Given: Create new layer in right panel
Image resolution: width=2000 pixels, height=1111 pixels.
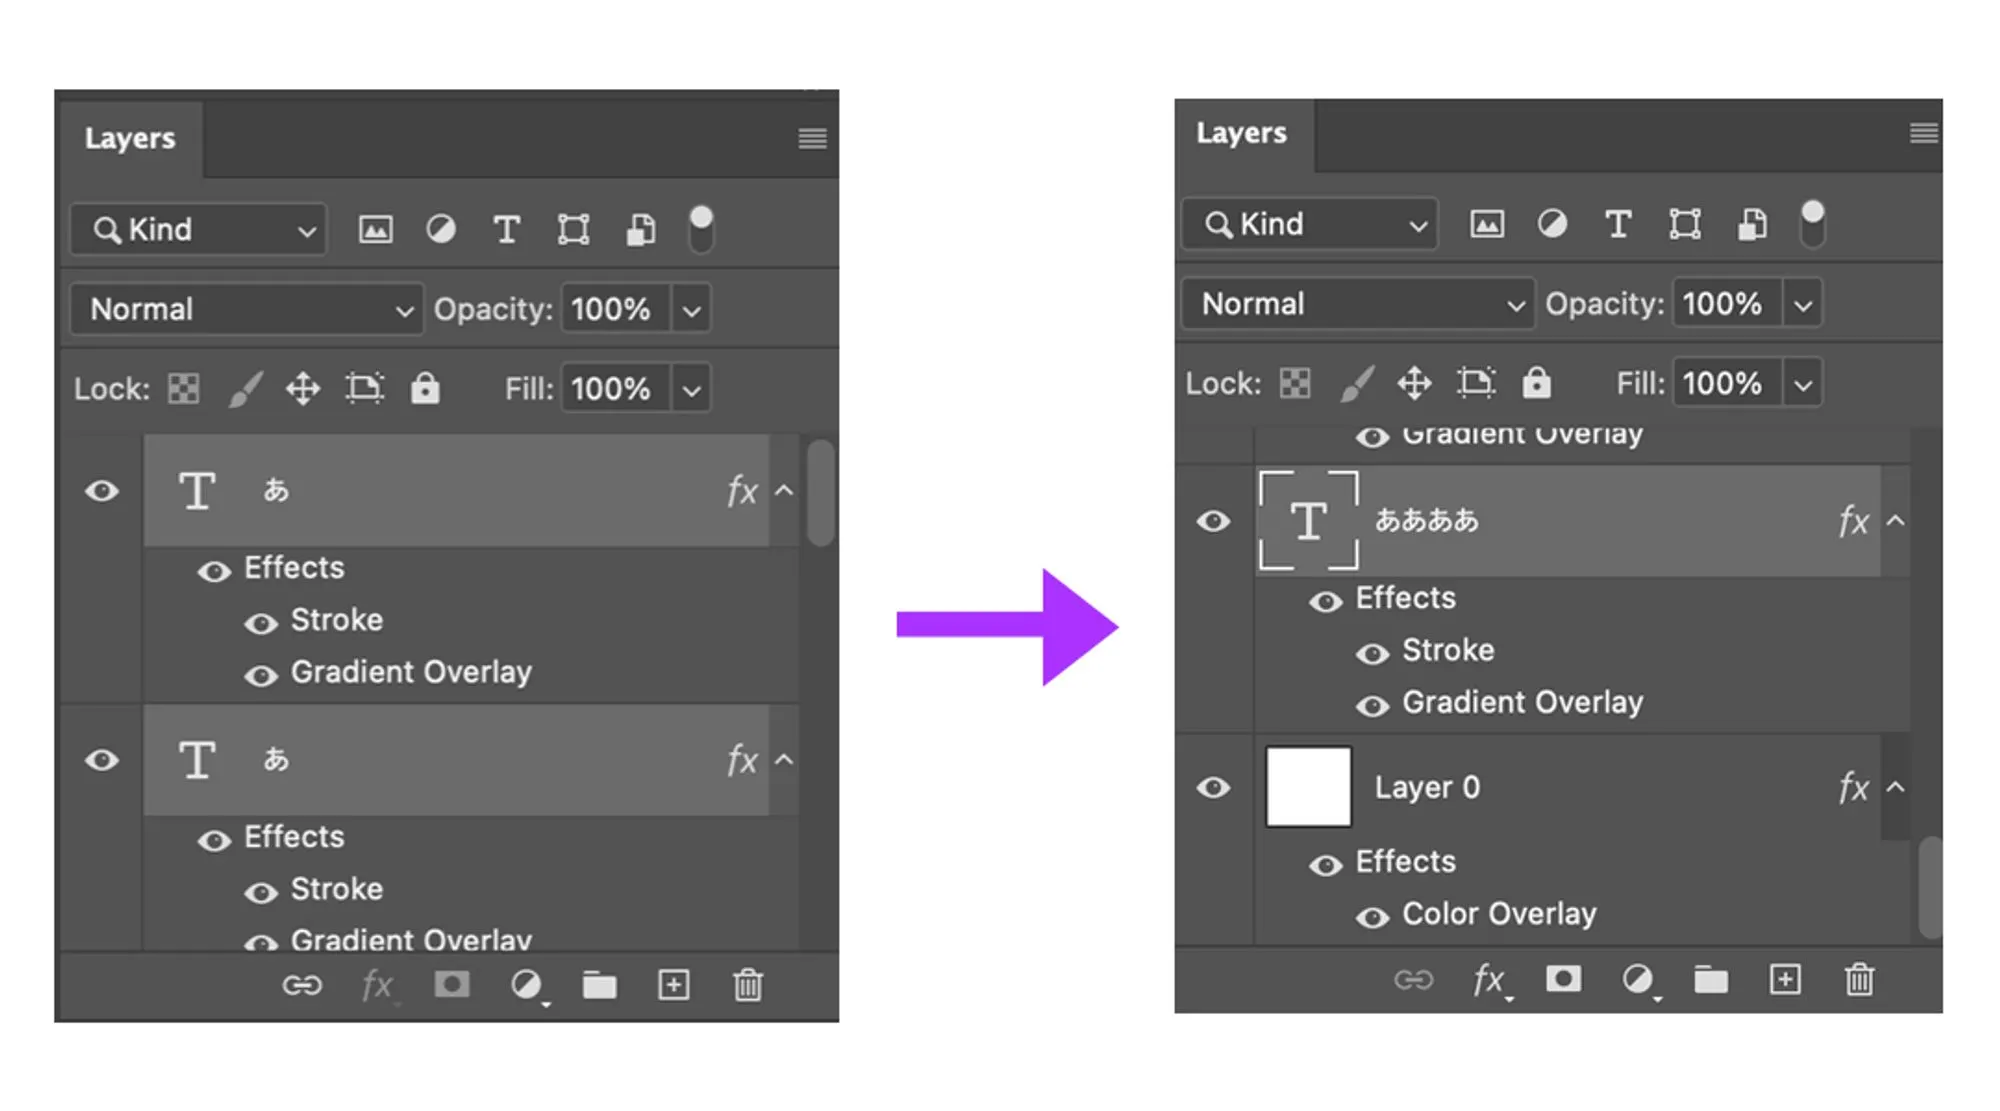Looking at the screenshot, I should point(1785,979).
